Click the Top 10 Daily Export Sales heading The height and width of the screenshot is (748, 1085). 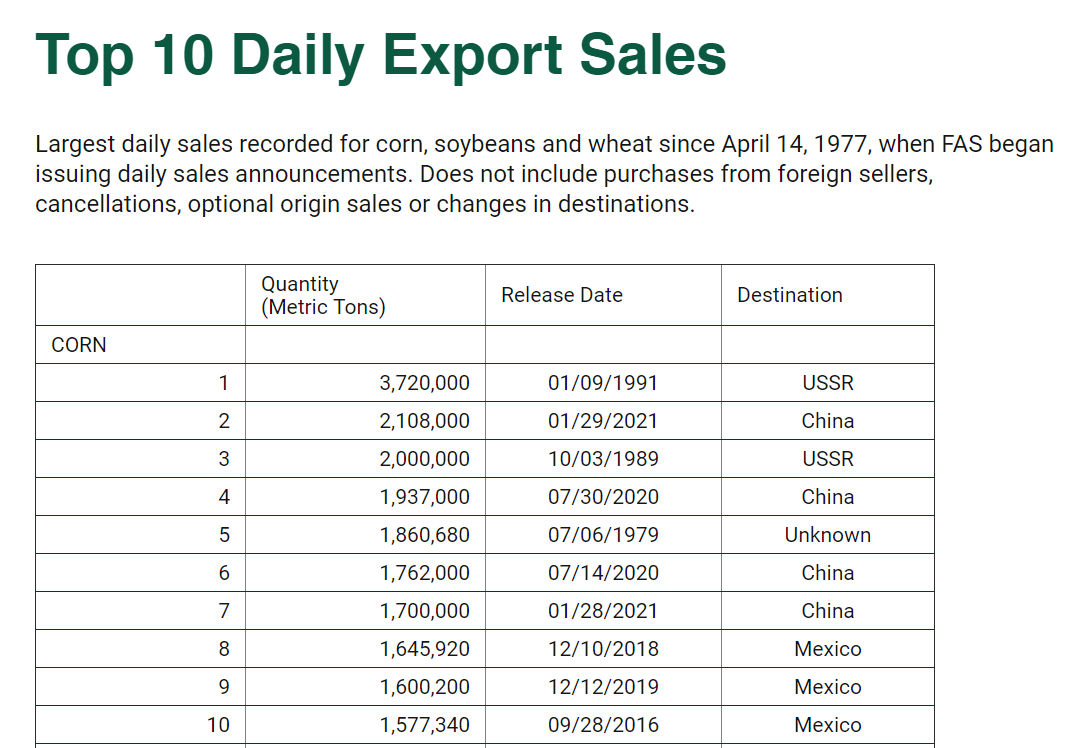coord(381,54)
